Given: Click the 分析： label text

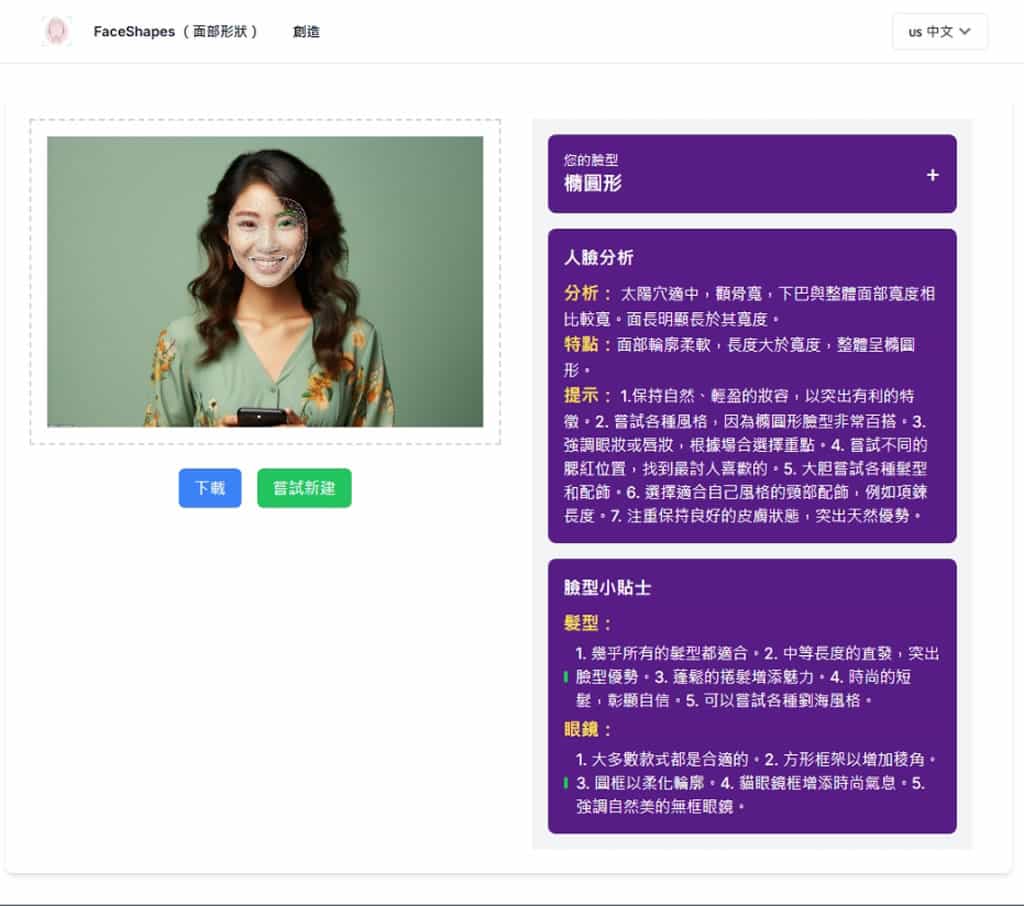Looking at the screenshot, I should [587, 293].
